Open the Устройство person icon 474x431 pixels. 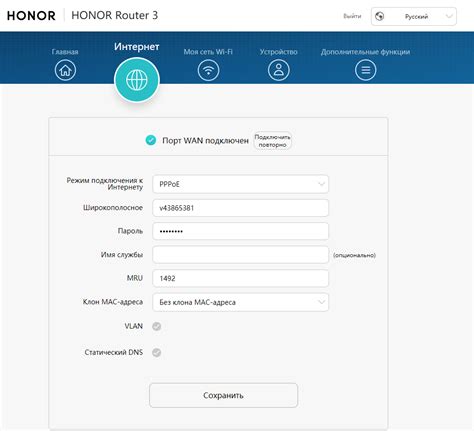click(279, 70)
